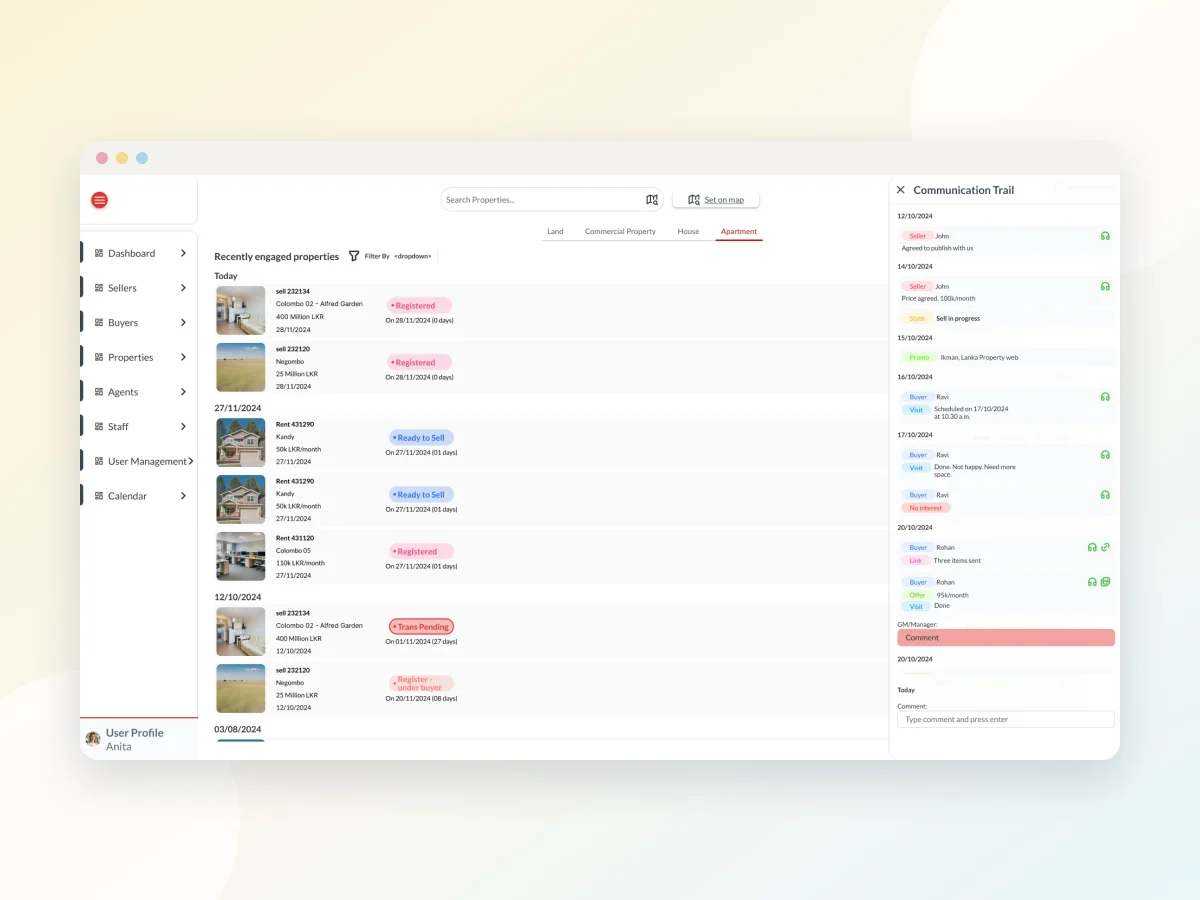Click 'Ikman, Lanka Property web' text
The height and width of the screenshot is (900, 1200).
tap(980, 357)
